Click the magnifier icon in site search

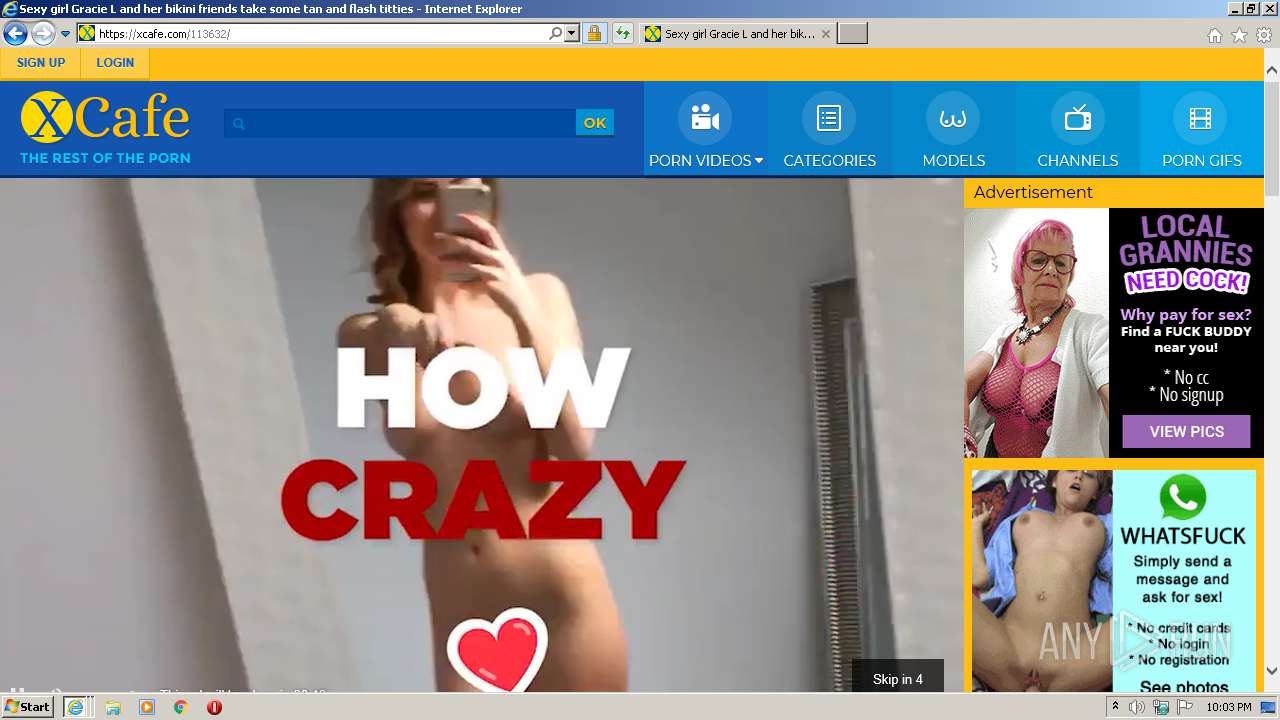[x=238, y=123]
